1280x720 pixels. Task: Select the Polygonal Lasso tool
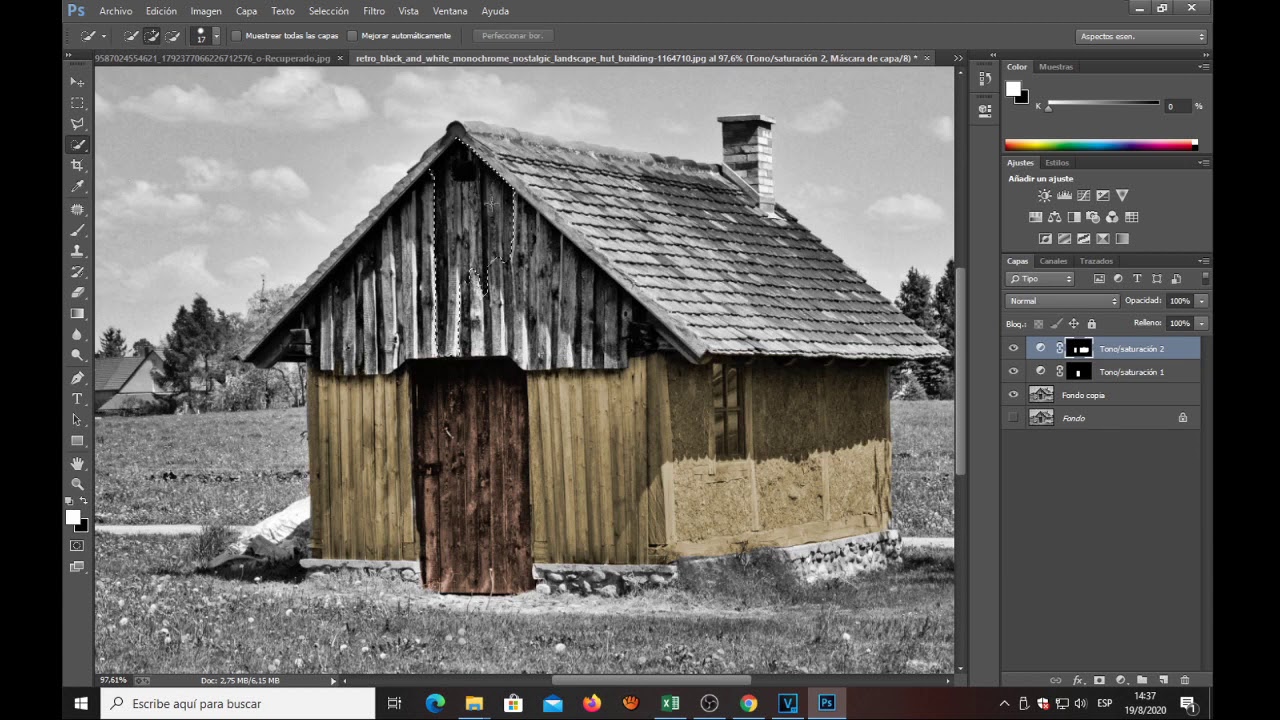[77, 124]
